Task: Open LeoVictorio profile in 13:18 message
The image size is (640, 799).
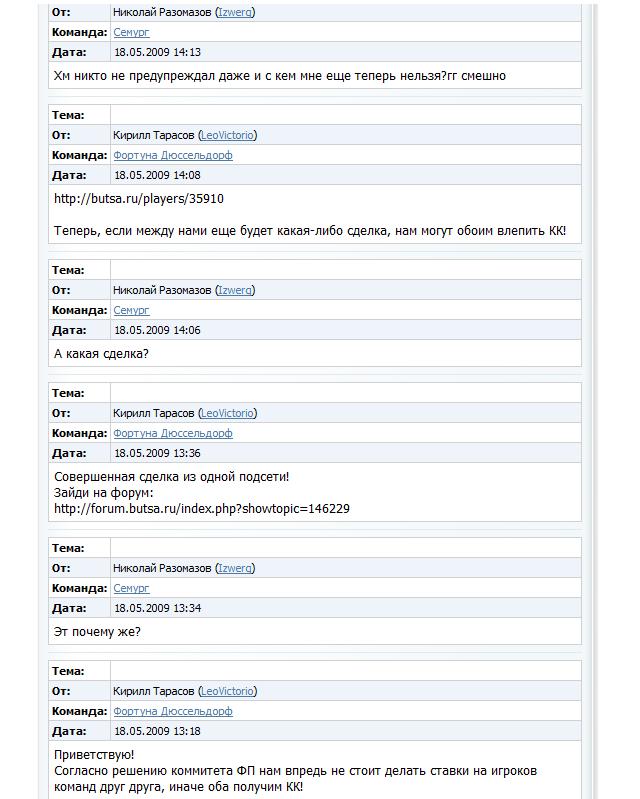Action: 227,691
